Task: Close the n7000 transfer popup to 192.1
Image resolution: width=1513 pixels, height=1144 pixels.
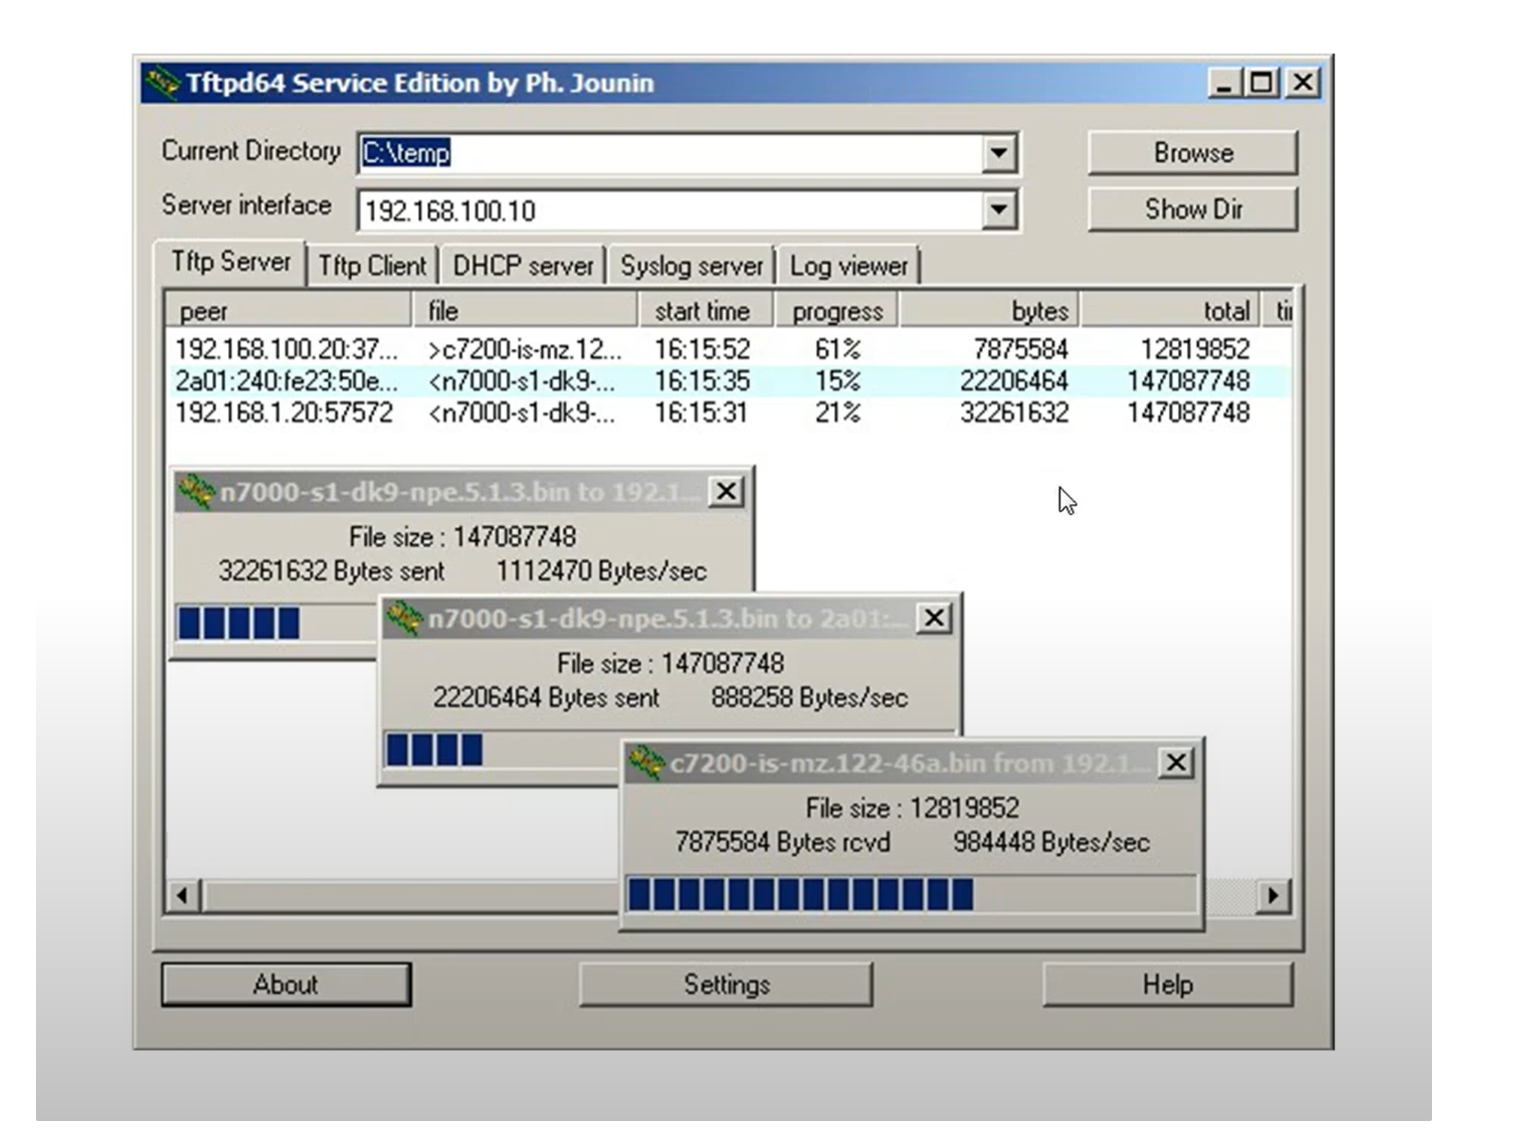Action: pos(726,491)
